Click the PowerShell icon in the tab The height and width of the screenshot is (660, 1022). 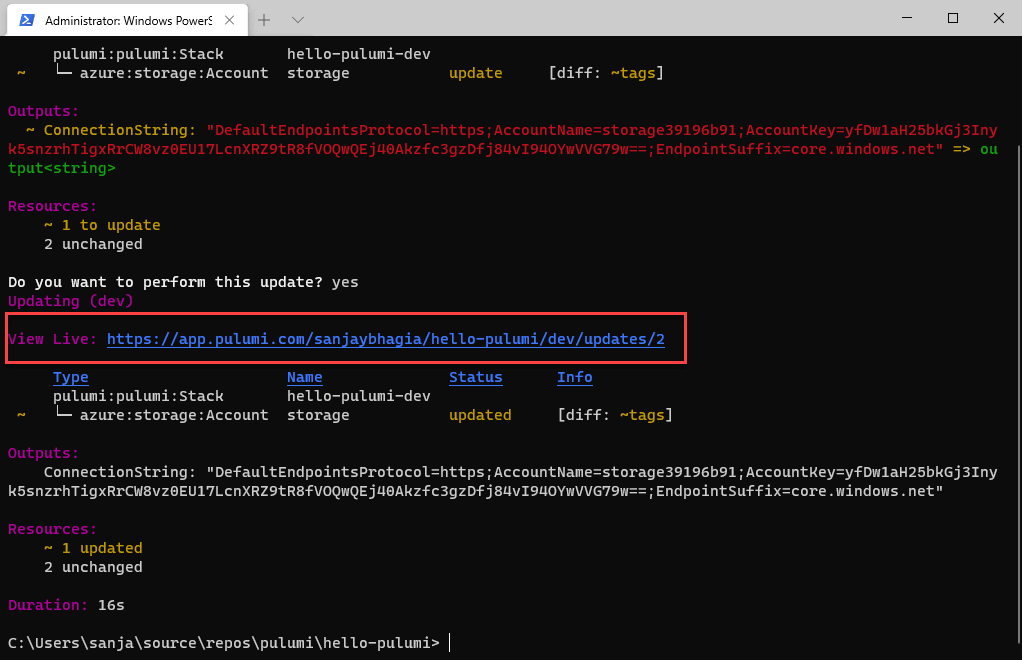coord(27,20)
